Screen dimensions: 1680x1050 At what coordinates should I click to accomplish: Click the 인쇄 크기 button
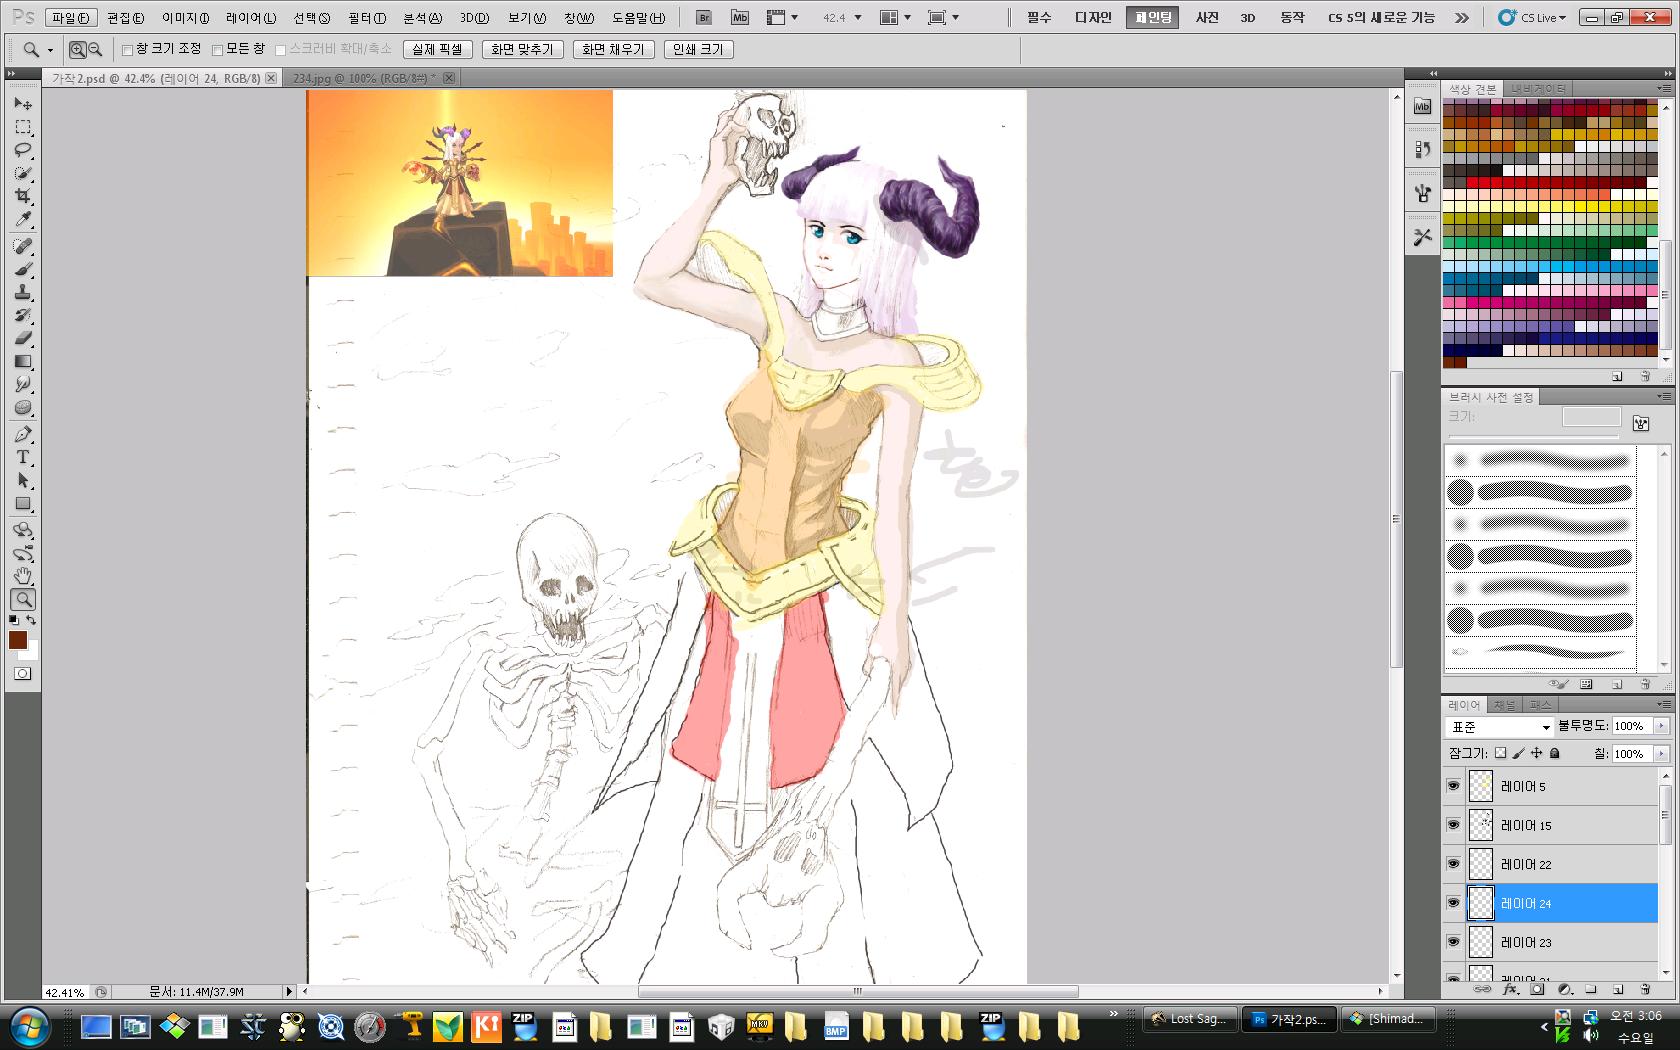click(698, 49)
